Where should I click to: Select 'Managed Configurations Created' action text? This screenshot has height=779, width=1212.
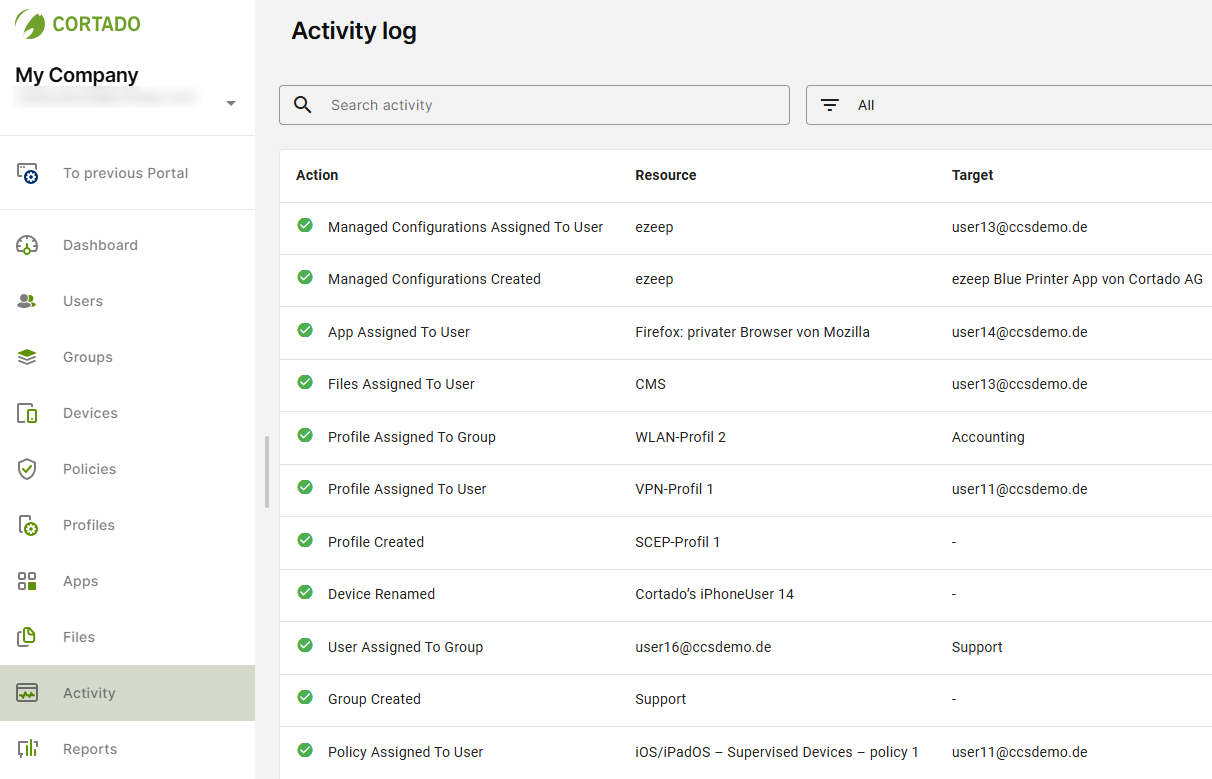point(434,279)
